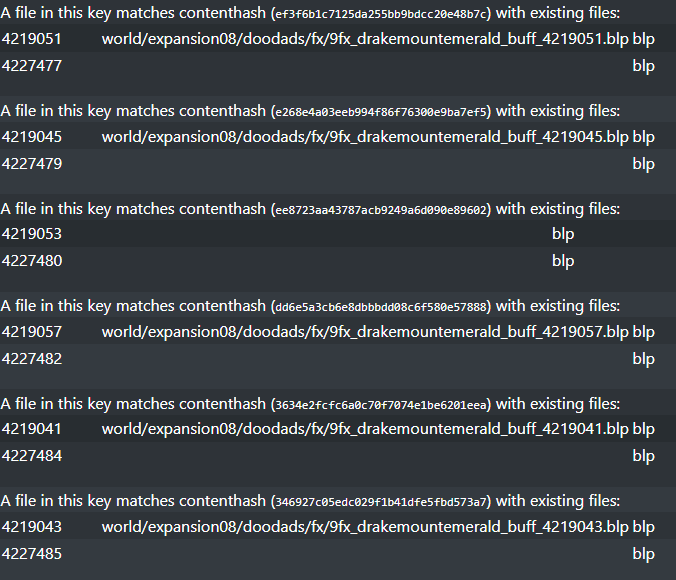Click contenthash ee8723aa43787acb9249a6d090e89602

[x=381, y=210]
